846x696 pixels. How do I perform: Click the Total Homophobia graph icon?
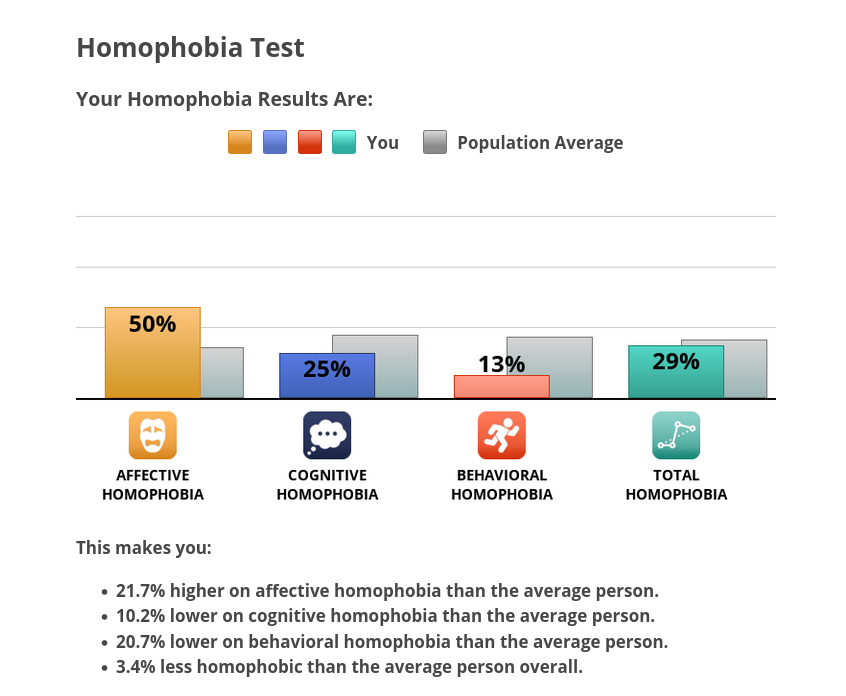pos(676,435)
